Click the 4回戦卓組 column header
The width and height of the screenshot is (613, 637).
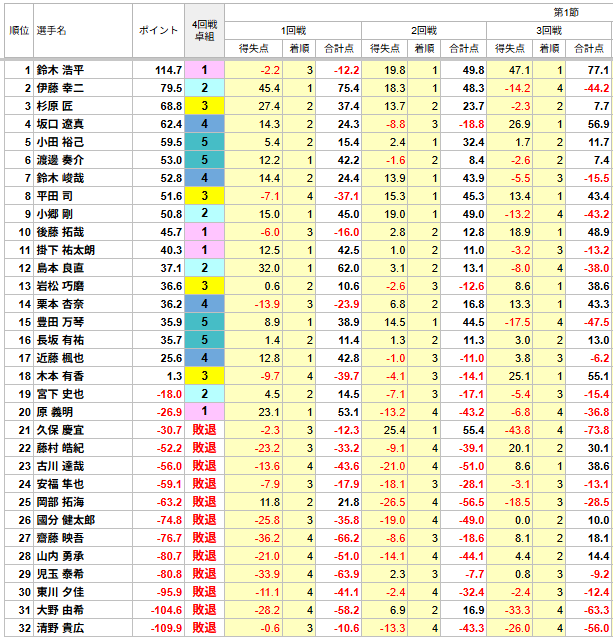[205, 30]
